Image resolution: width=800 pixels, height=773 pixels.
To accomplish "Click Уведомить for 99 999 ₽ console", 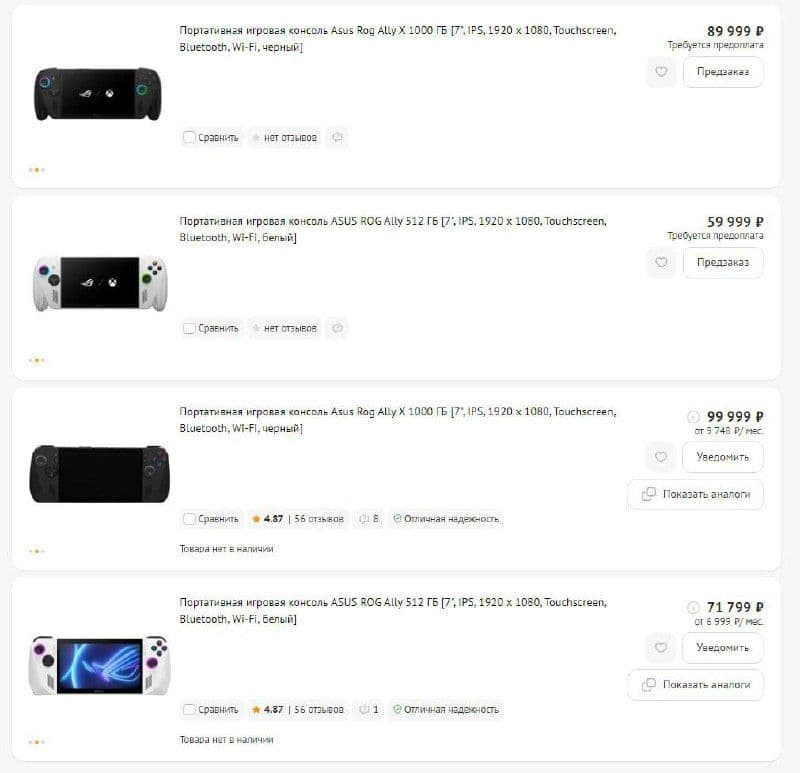I will [x=722, y=457].
